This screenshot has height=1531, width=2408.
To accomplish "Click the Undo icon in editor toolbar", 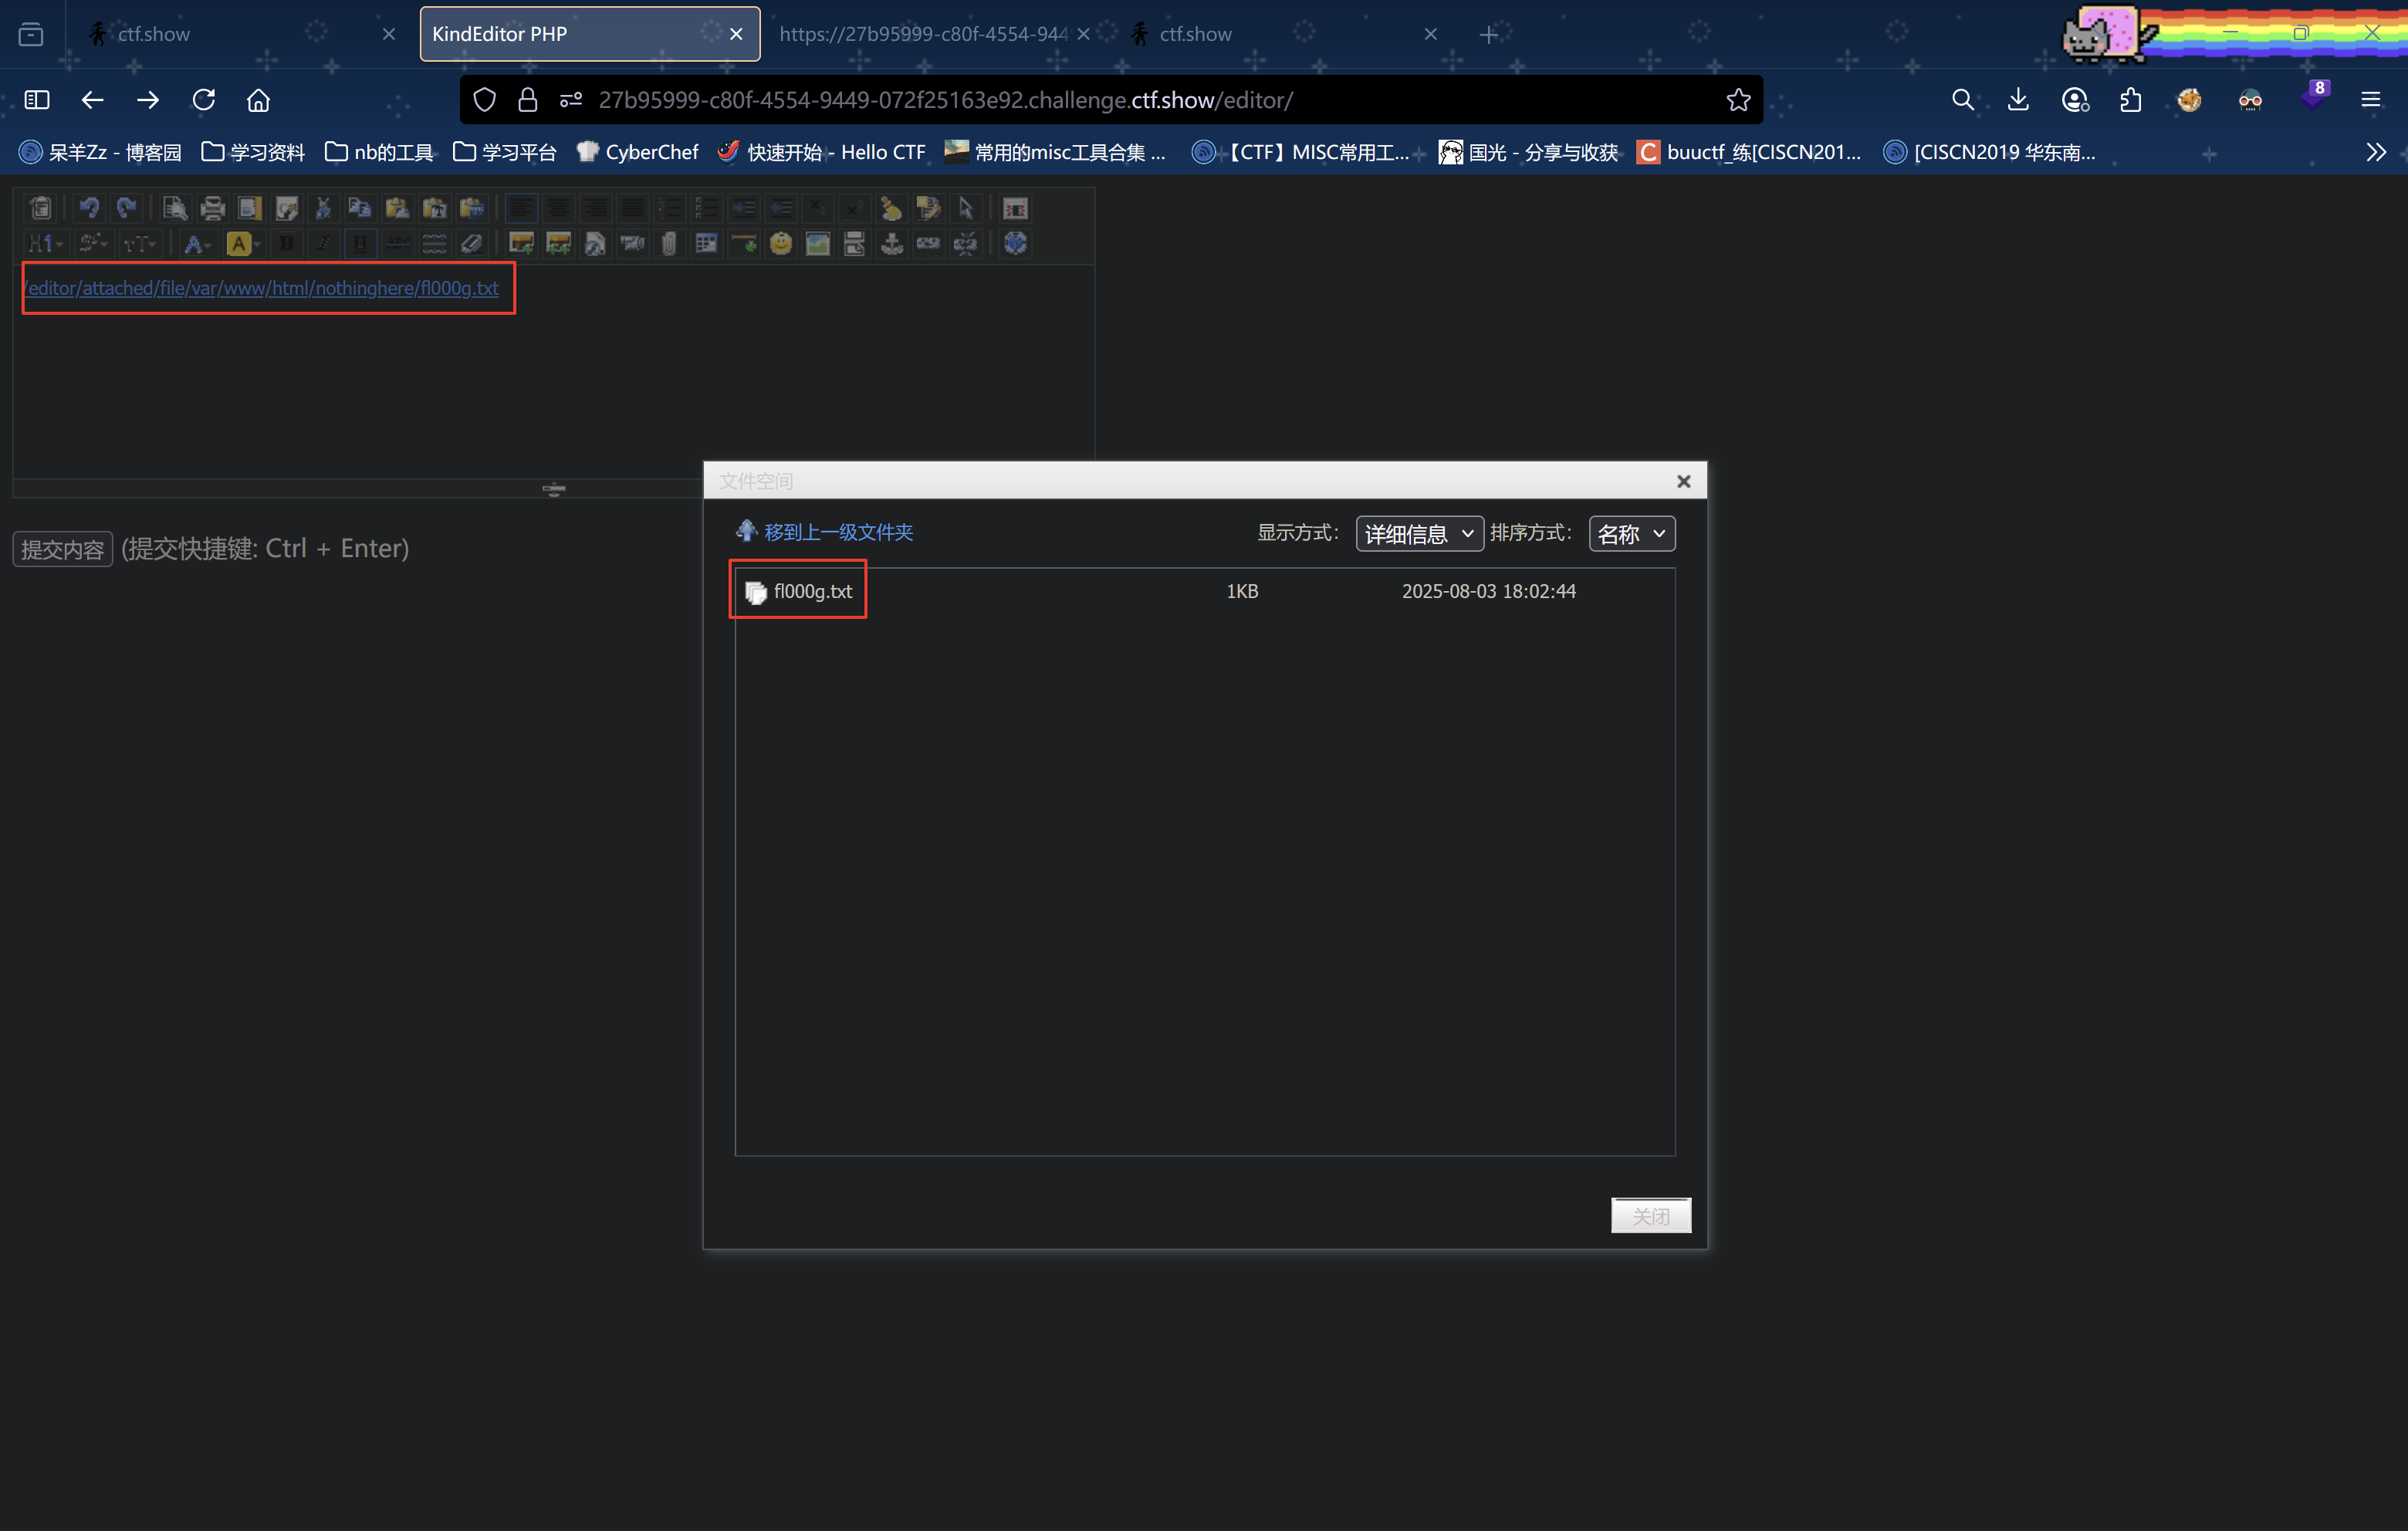I will (89, 208).
